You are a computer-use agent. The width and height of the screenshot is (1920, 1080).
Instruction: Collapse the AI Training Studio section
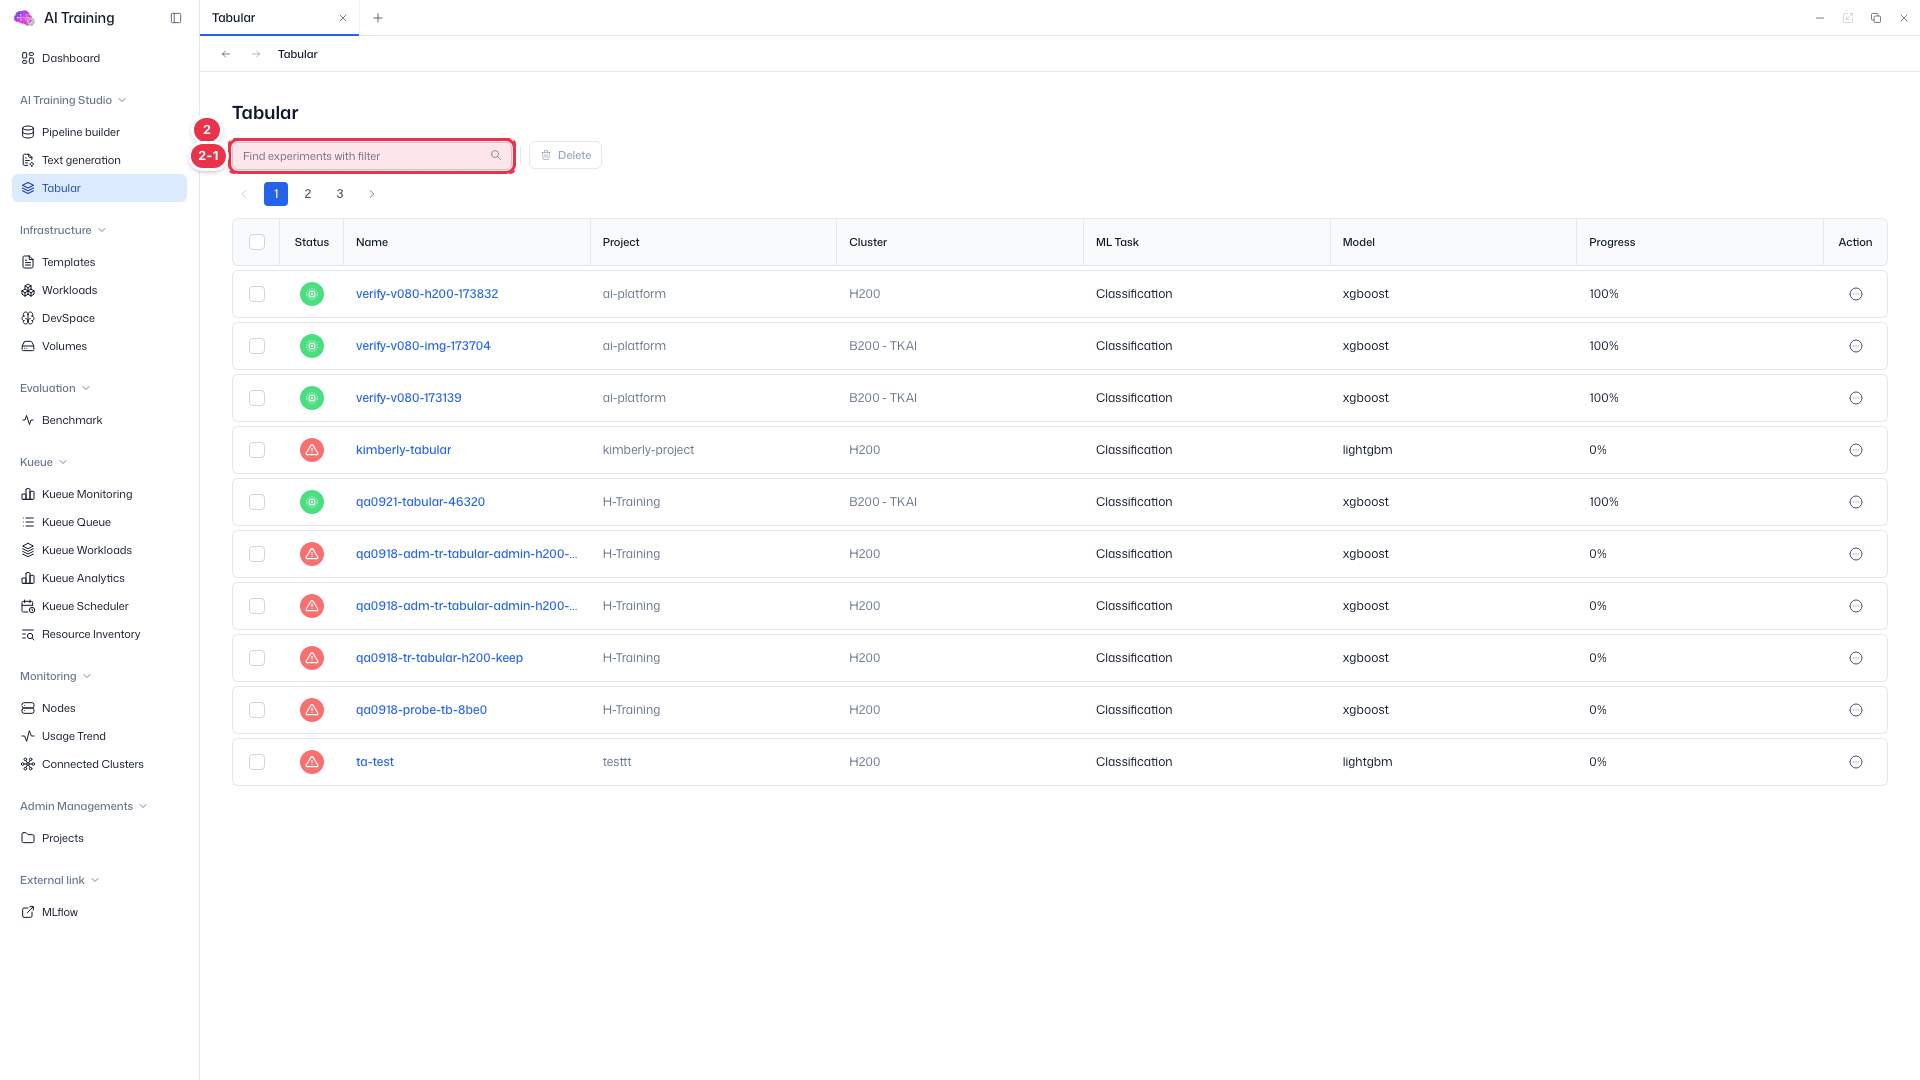point(73,100)
